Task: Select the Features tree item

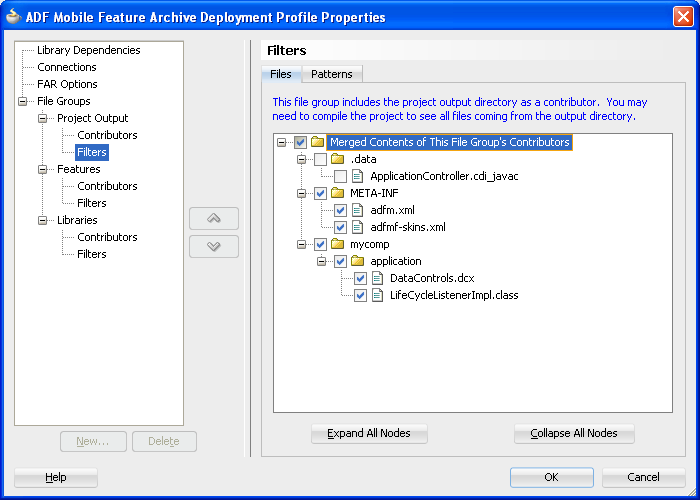Action: click(79, 169)
